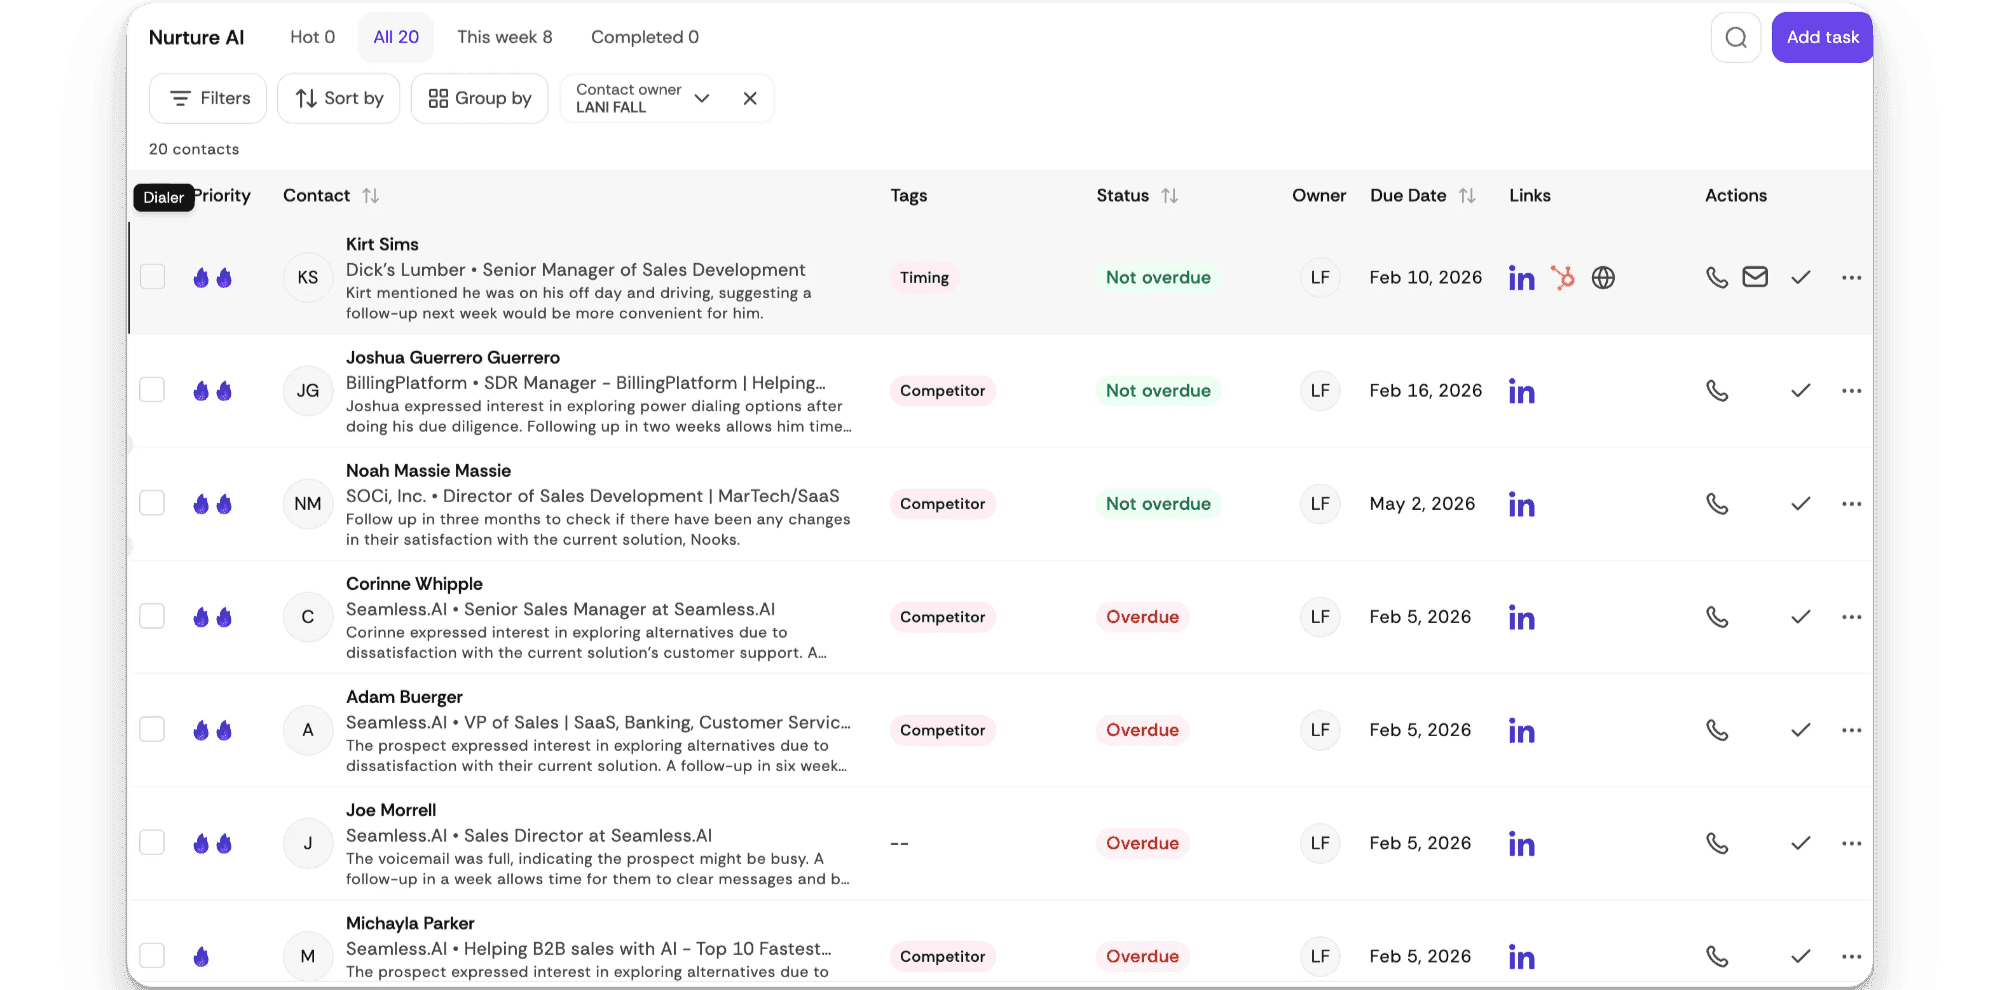Select Kirt Sims row checkbox
This screenshot has height=990, width=2000.
coord(152,277)
